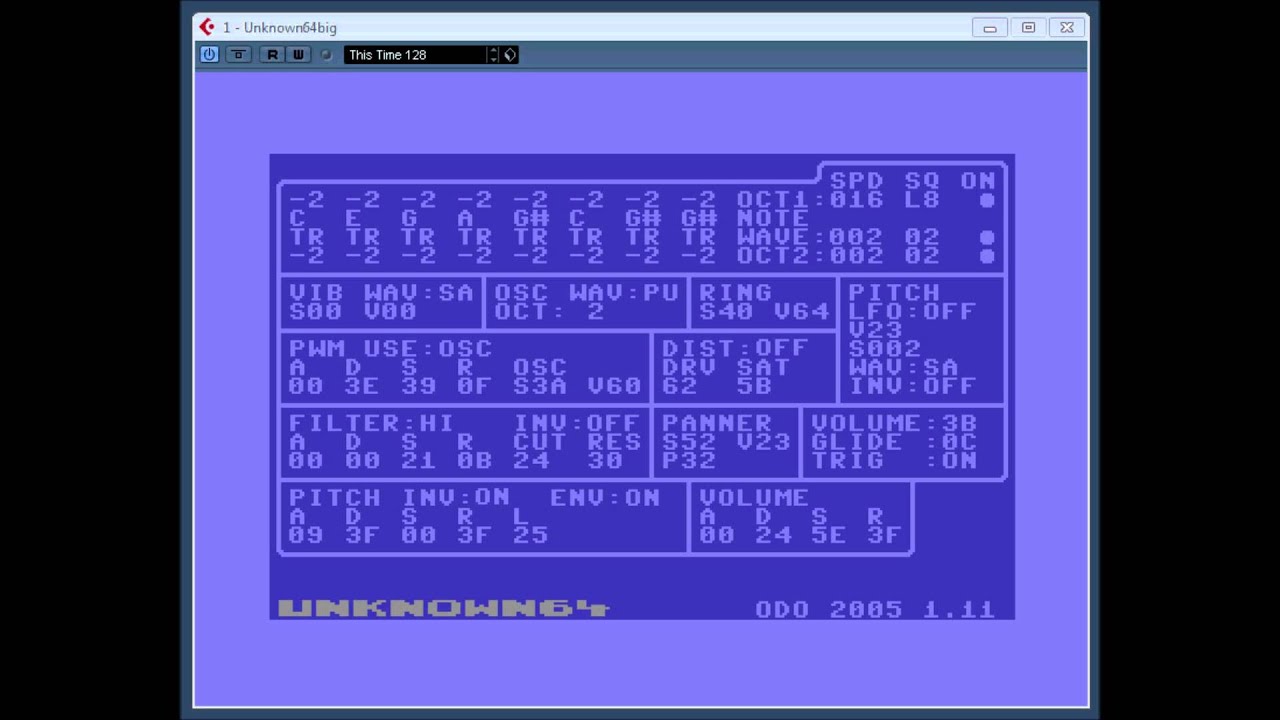Adjust filter release value 0B
The image size is (1280, 720).
coord(474,461)
